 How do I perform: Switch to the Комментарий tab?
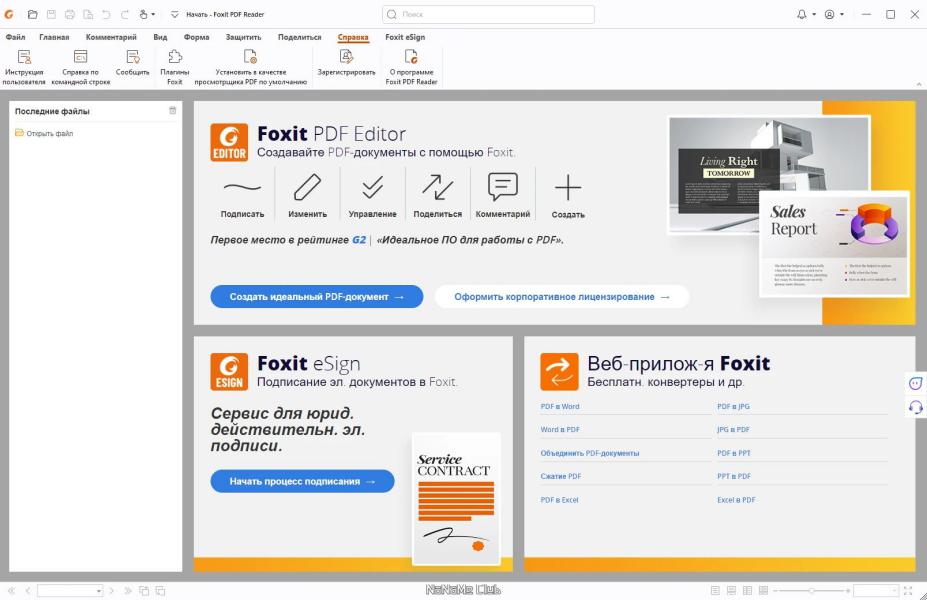click(x=111, y=37)
